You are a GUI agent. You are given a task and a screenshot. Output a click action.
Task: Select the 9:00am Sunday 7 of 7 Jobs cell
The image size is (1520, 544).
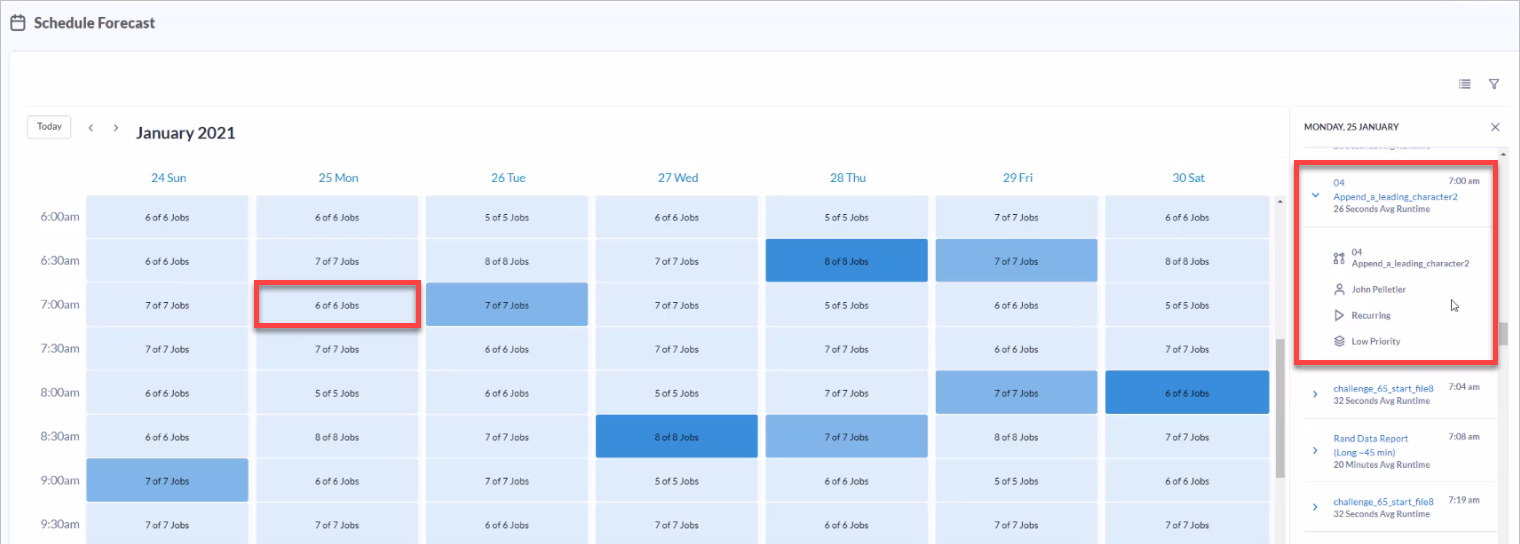[x=167, y=481]
